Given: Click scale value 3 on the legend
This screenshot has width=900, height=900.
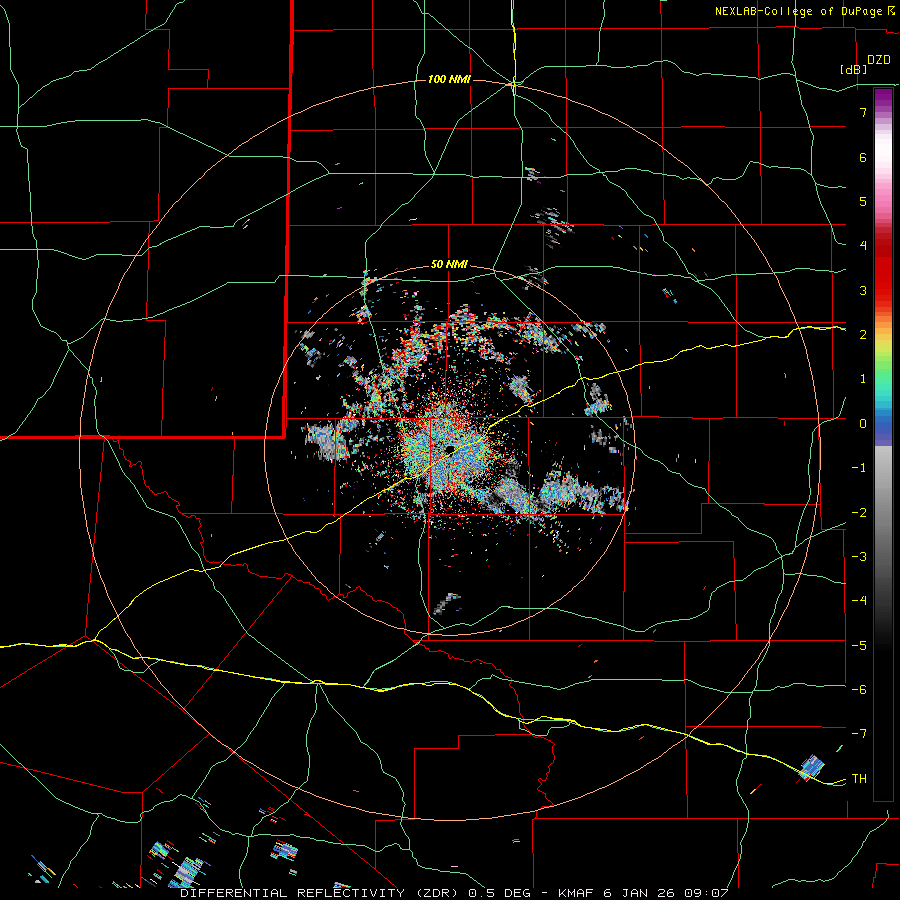Looking at the screenshot, I should (x=863, y=290).
